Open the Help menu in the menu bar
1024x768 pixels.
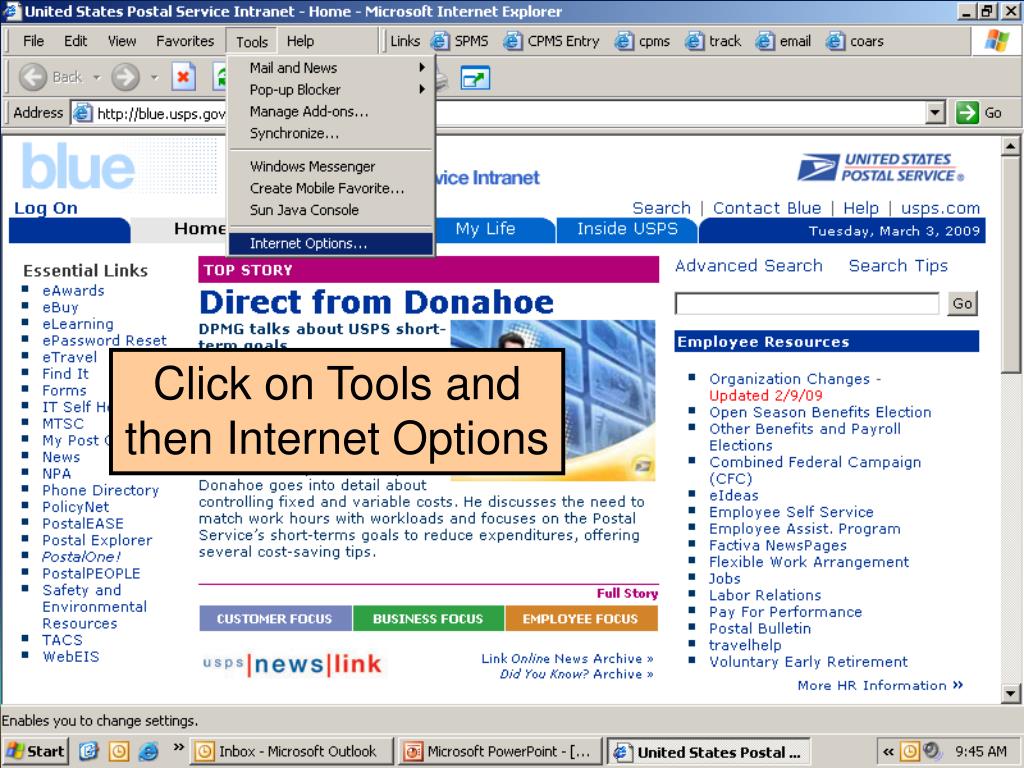[x=300, y=41]
